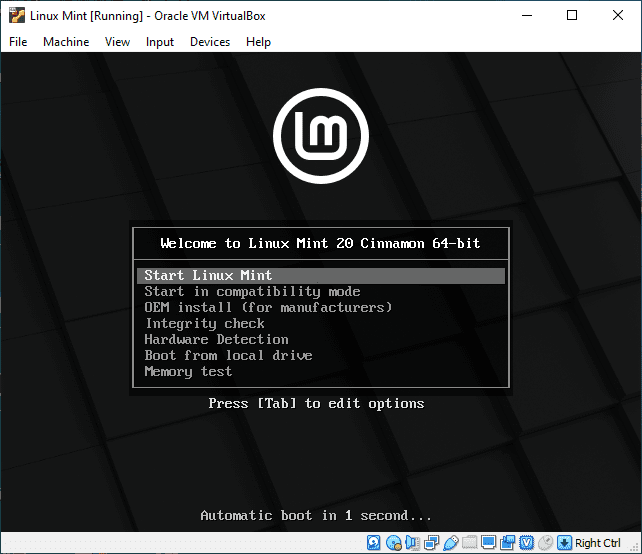Screen dimensions: 642x554
Task: Click the Automatic boot countdown text
Action: (316, 515)
